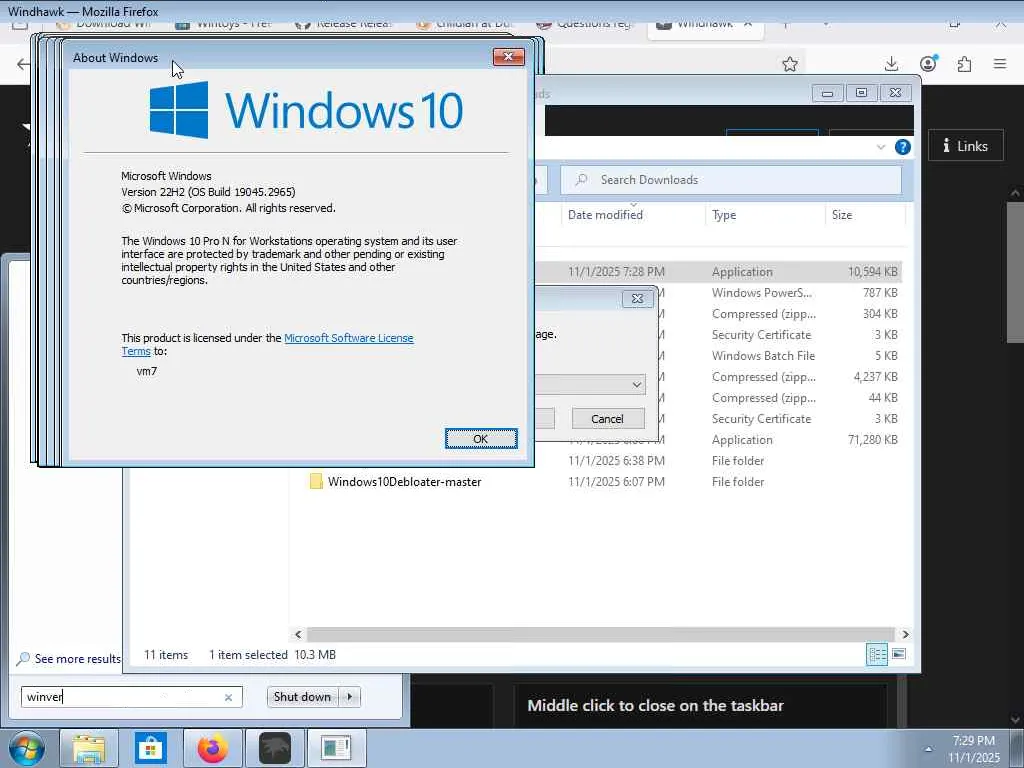1024x768 pixels.
Task: Select the Windows PowerS... file row
Action: 780,293
